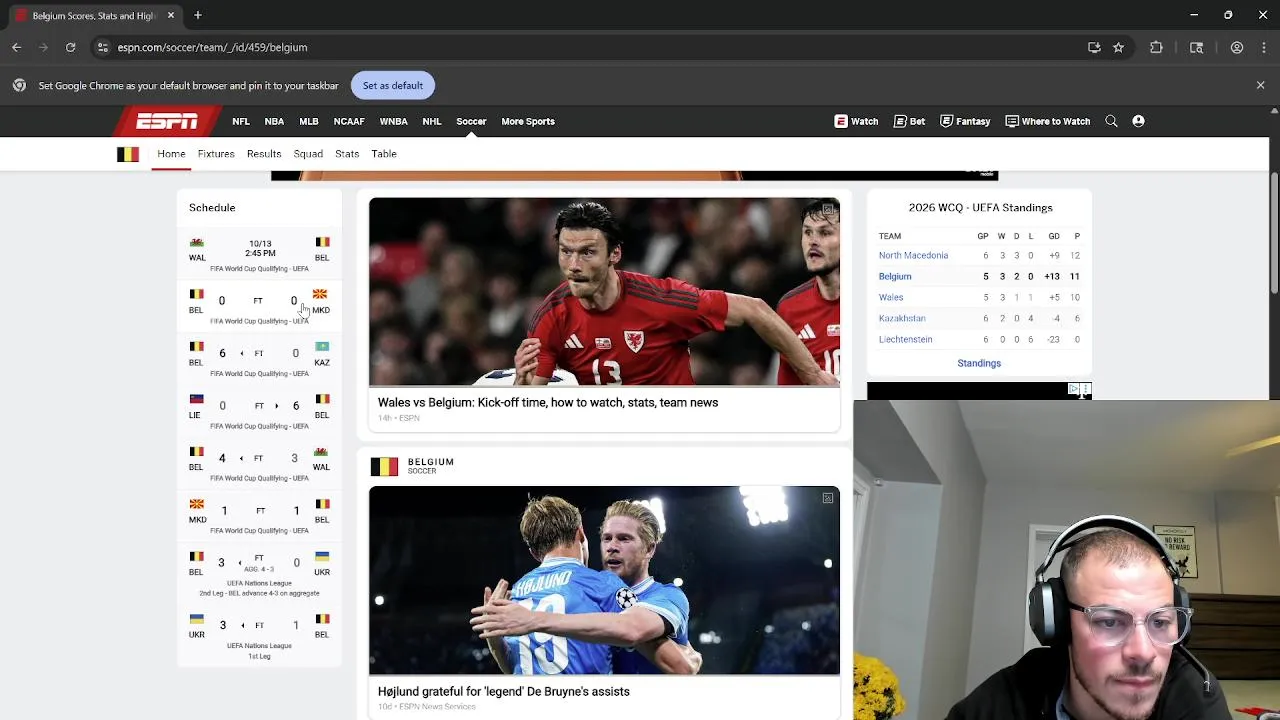The width and height of the screenshot is (1280, 720).
Task: Bookmark this page with star icon
Action: [x=1118, y=47]
